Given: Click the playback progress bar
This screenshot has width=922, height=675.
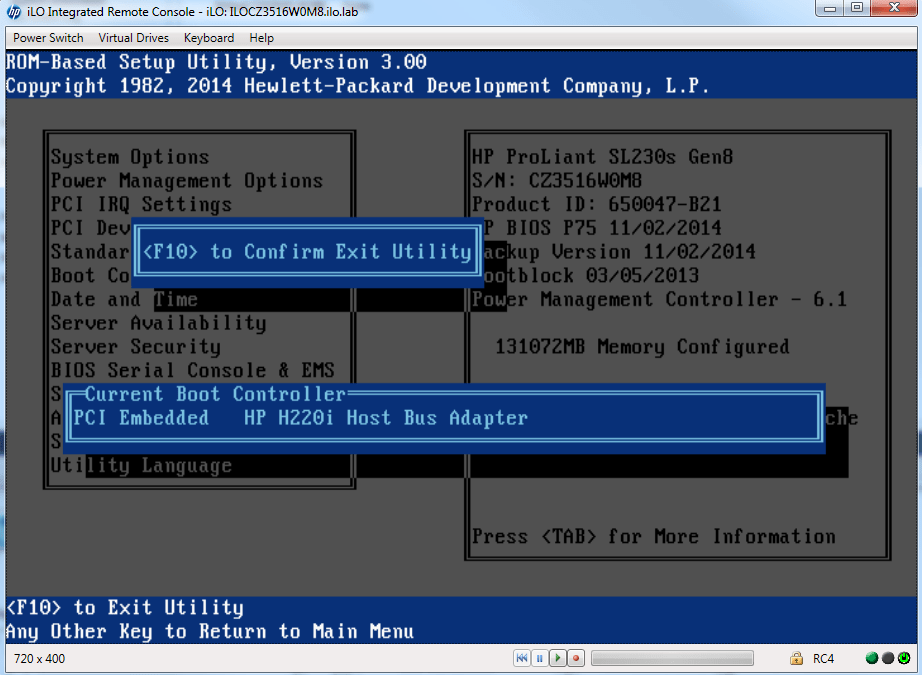Looking at the screenshot, I should (672, 658).
